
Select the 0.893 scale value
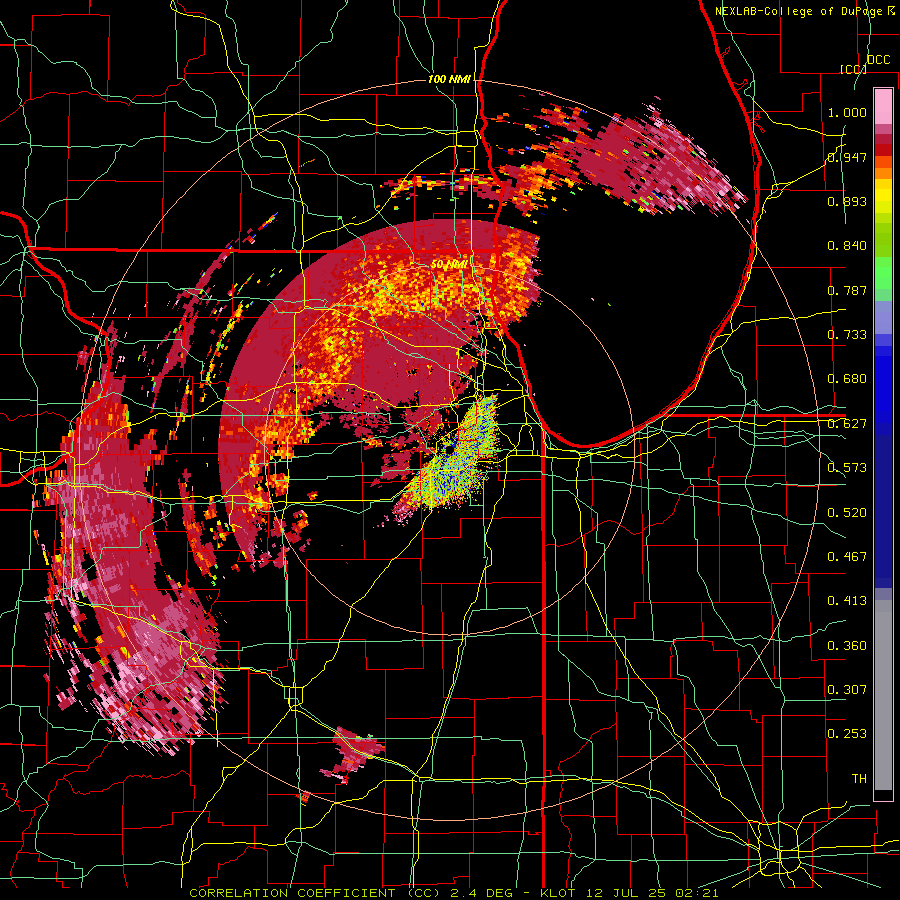tap(847, 201)
